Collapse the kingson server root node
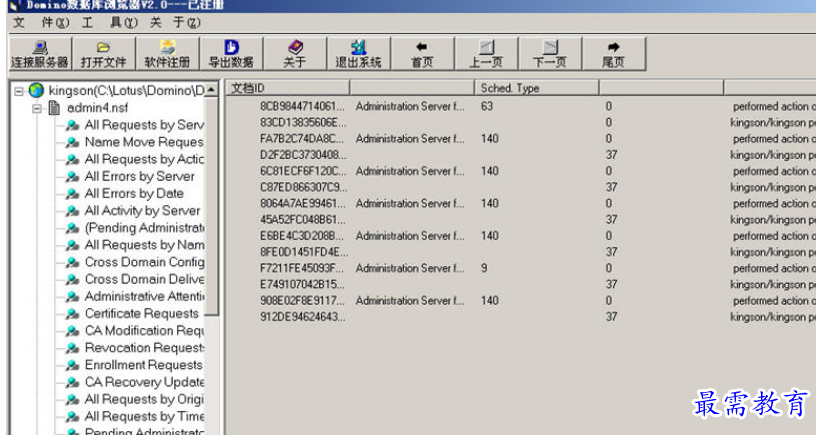Image resolution: width=816 pixels, height=435 pixels. tap(19, 91)
